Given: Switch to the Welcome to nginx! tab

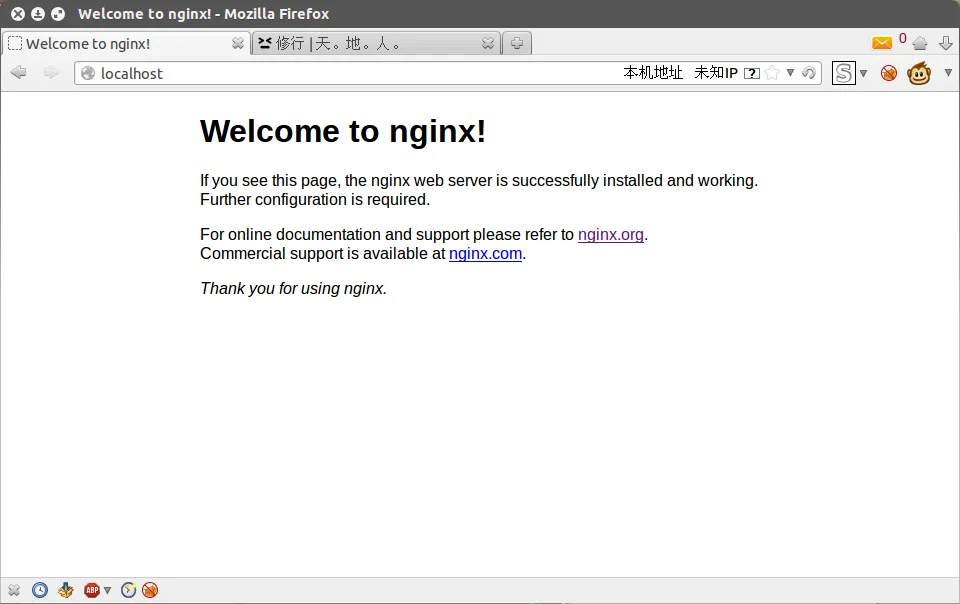Looking at the screenshot, I should coord(126,43).
